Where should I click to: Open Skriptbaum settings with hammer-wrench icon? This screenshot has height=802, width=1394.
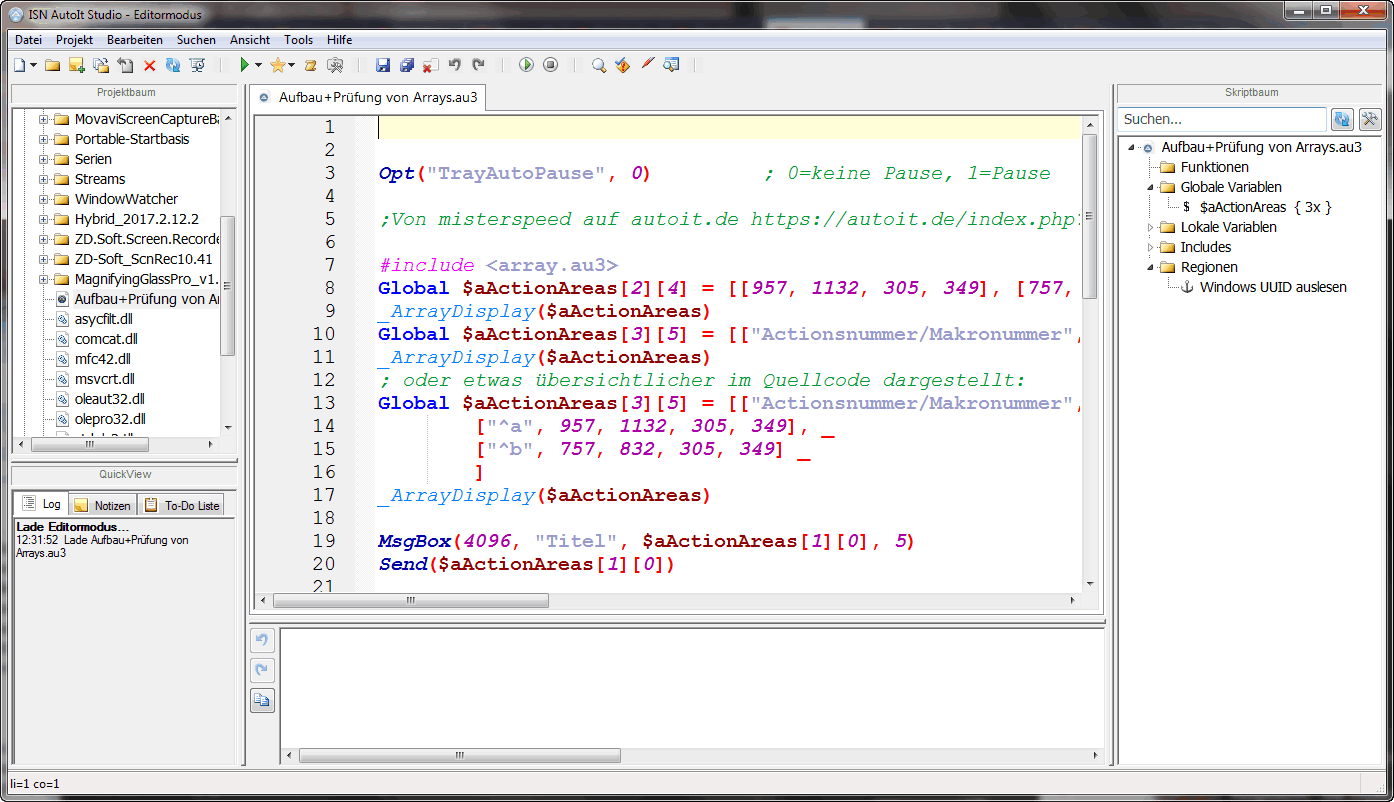click(x=1369, y=119)
